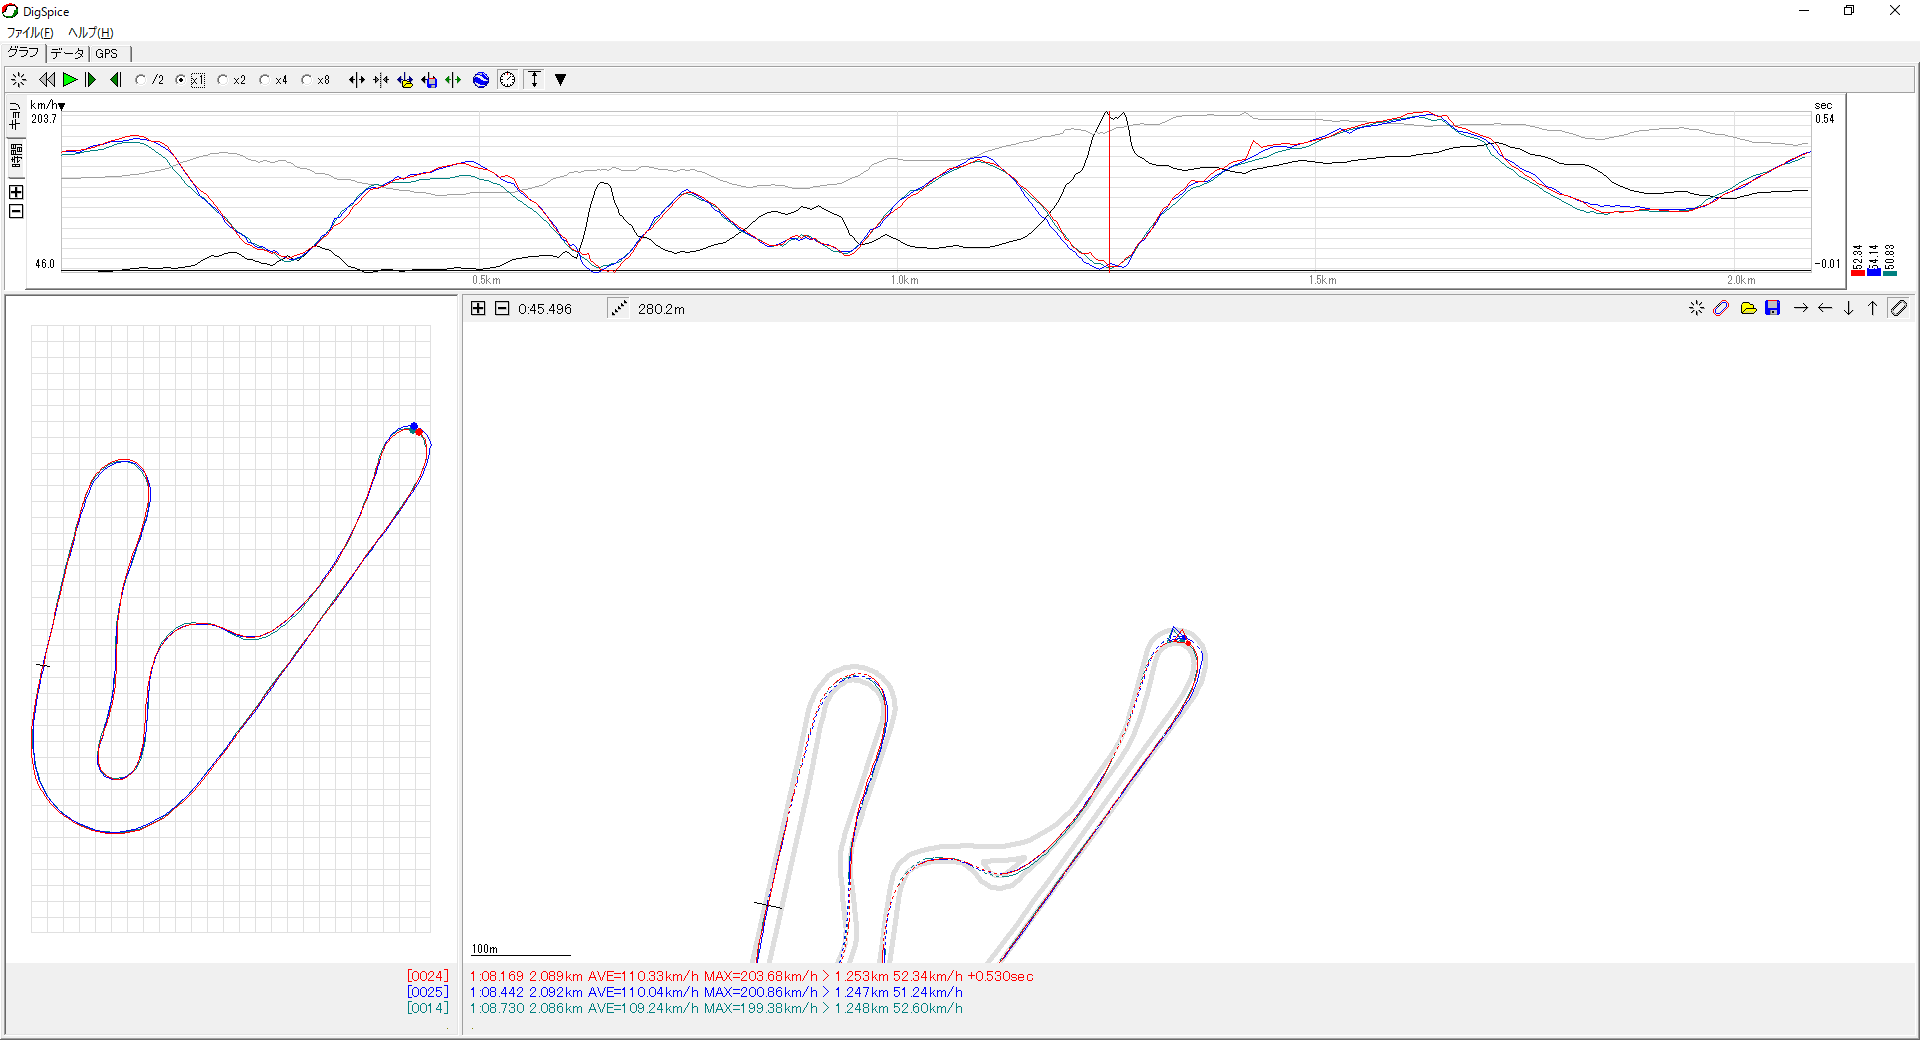Rewind playback with the double-left arrow
This screenshot has height=1040, width=1920.
pos(46,80)
